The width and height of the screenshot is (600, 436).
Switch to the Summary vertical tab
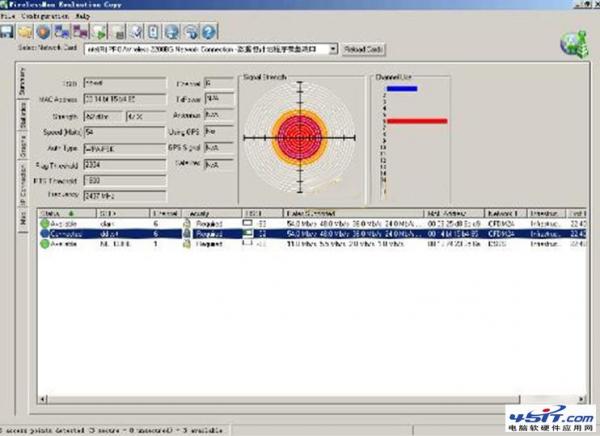click(x=23, y=81)
